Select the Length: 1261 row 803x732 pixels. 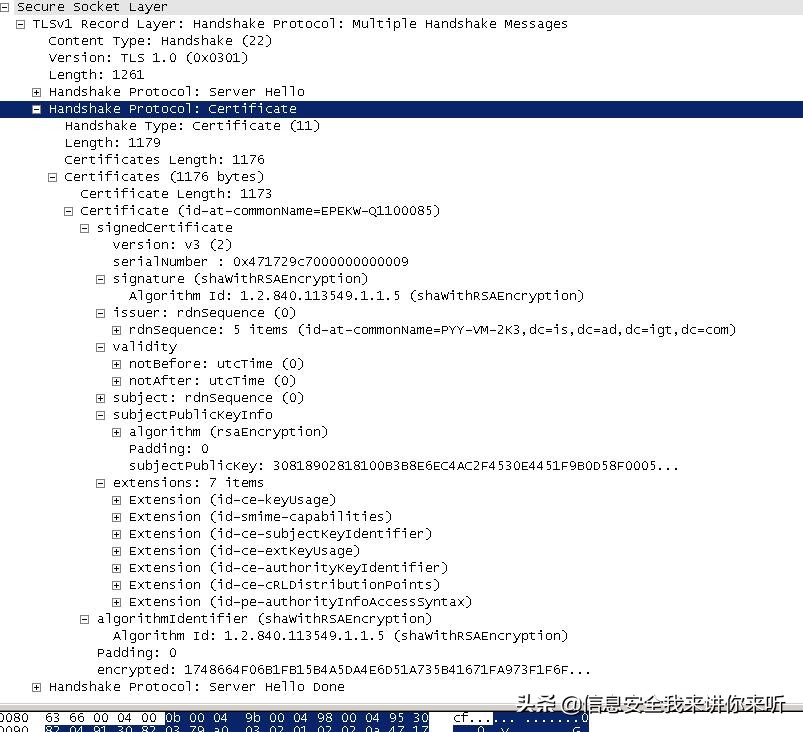coord(96,75)
